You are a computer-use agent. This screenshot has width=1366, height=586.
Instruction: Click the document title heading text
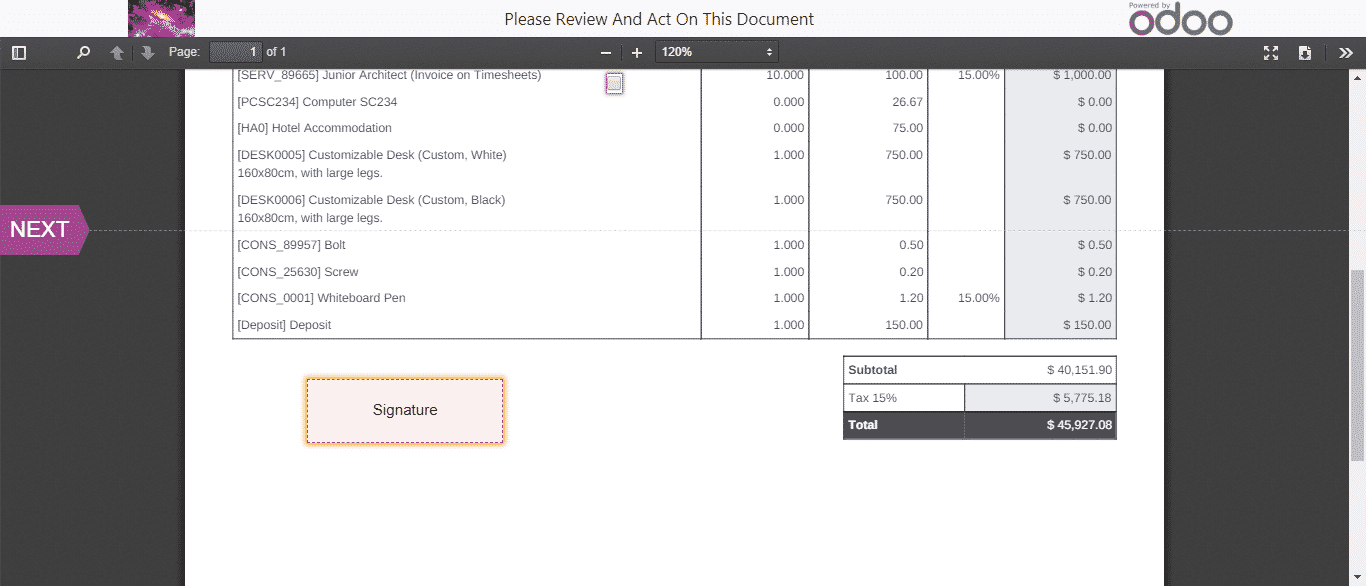(659, 19)
